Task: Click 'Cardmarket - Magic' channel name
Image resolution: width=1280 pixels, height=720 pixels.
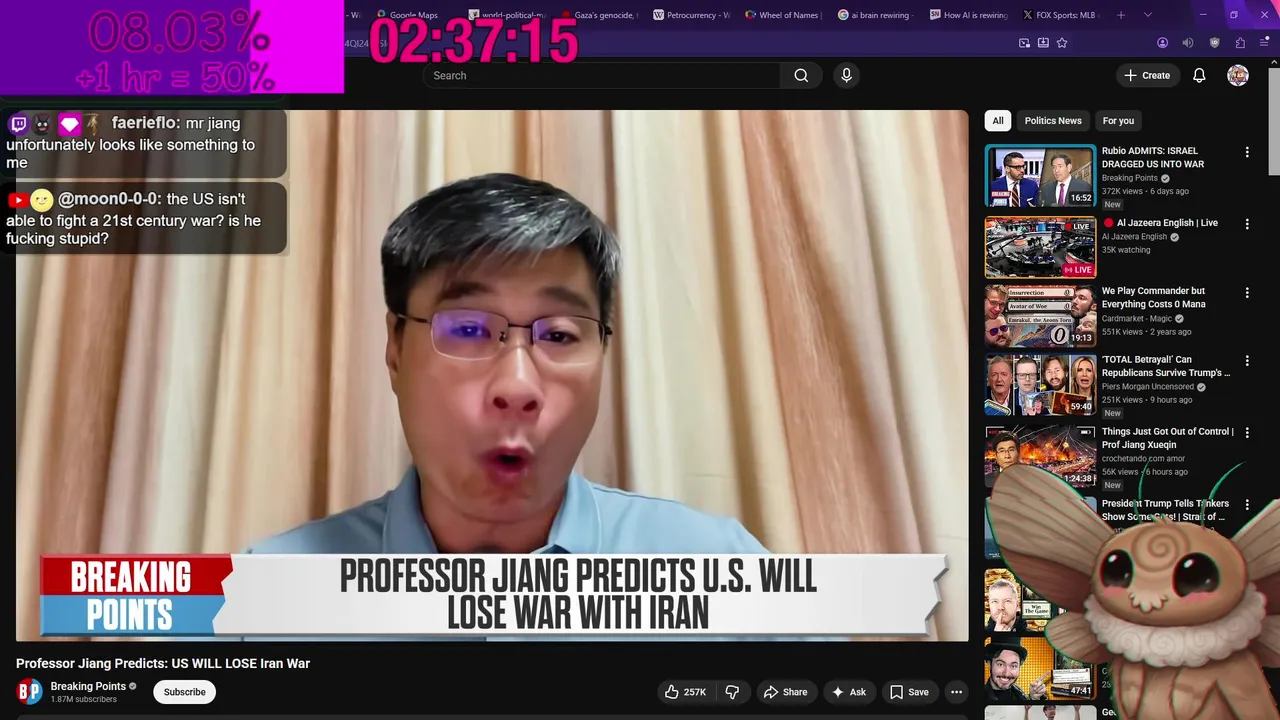Action: pyautogui.click(x=1137, y=318)
